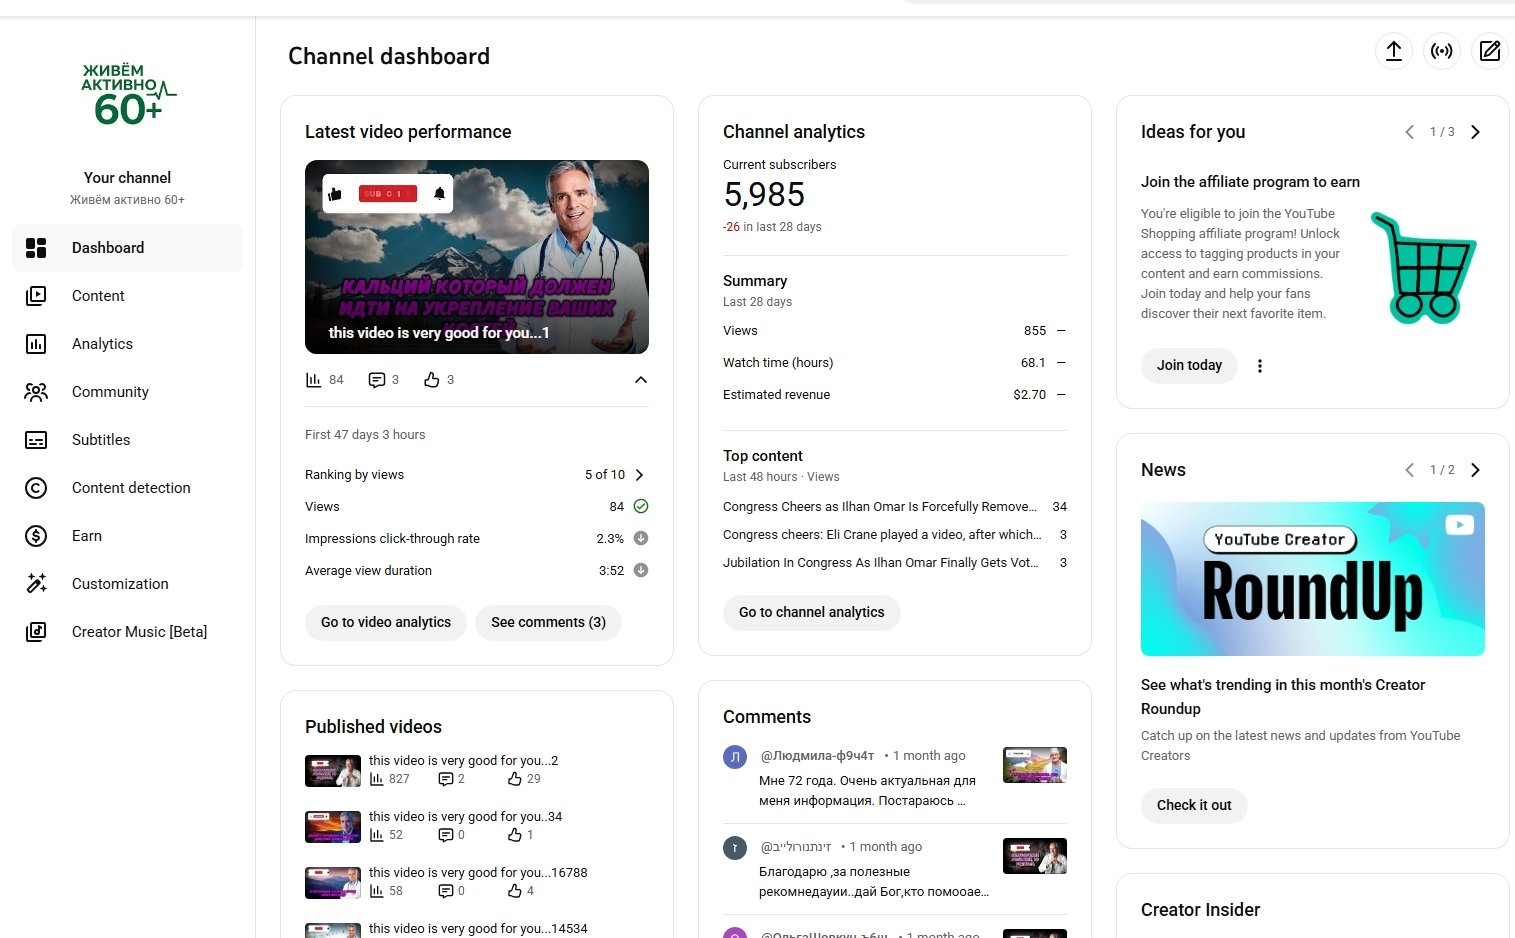1515x938 pixels.
Task: Open the three-dot menu beside Join today
Action: click(1259, 366)
